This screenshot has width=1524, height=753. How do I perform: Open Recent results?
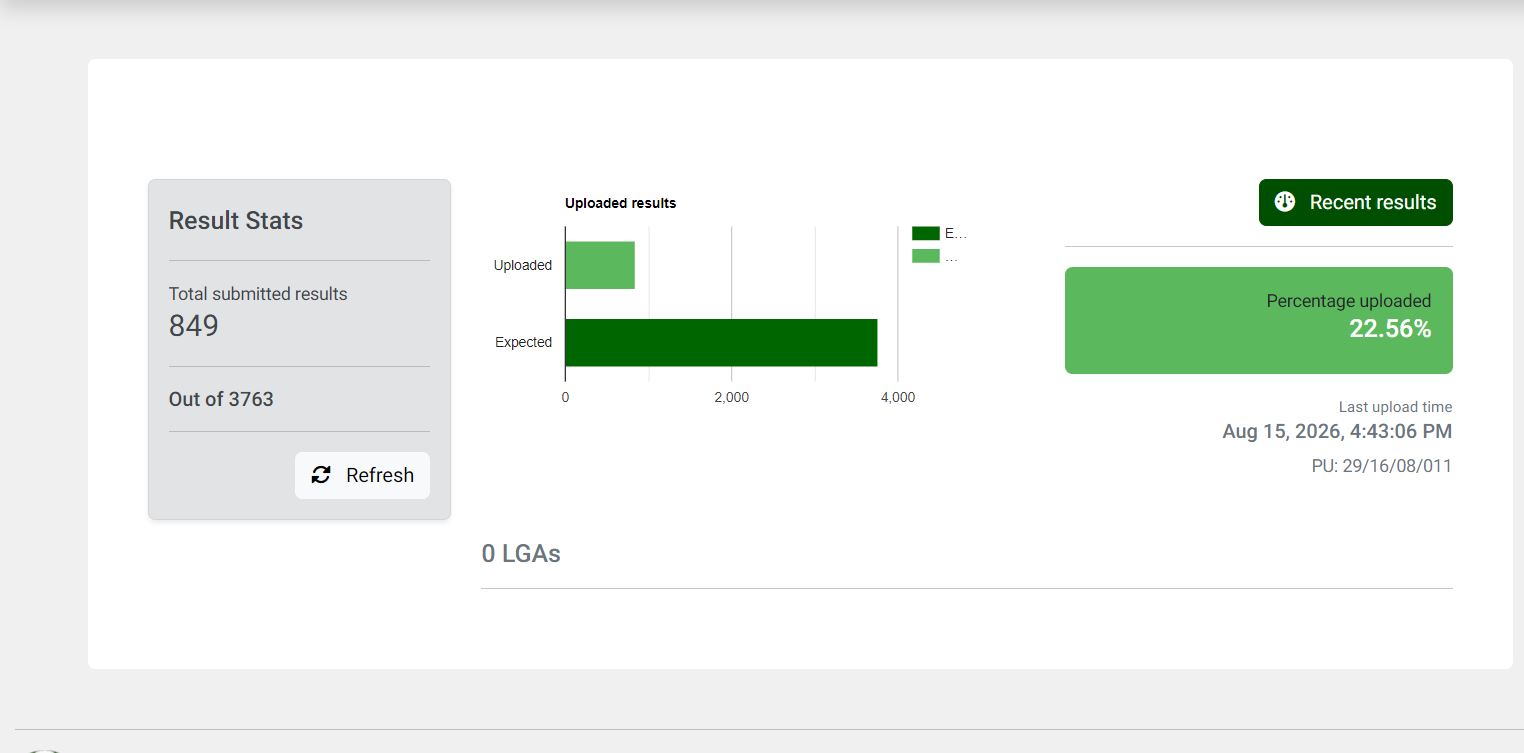click(1355, 202)
